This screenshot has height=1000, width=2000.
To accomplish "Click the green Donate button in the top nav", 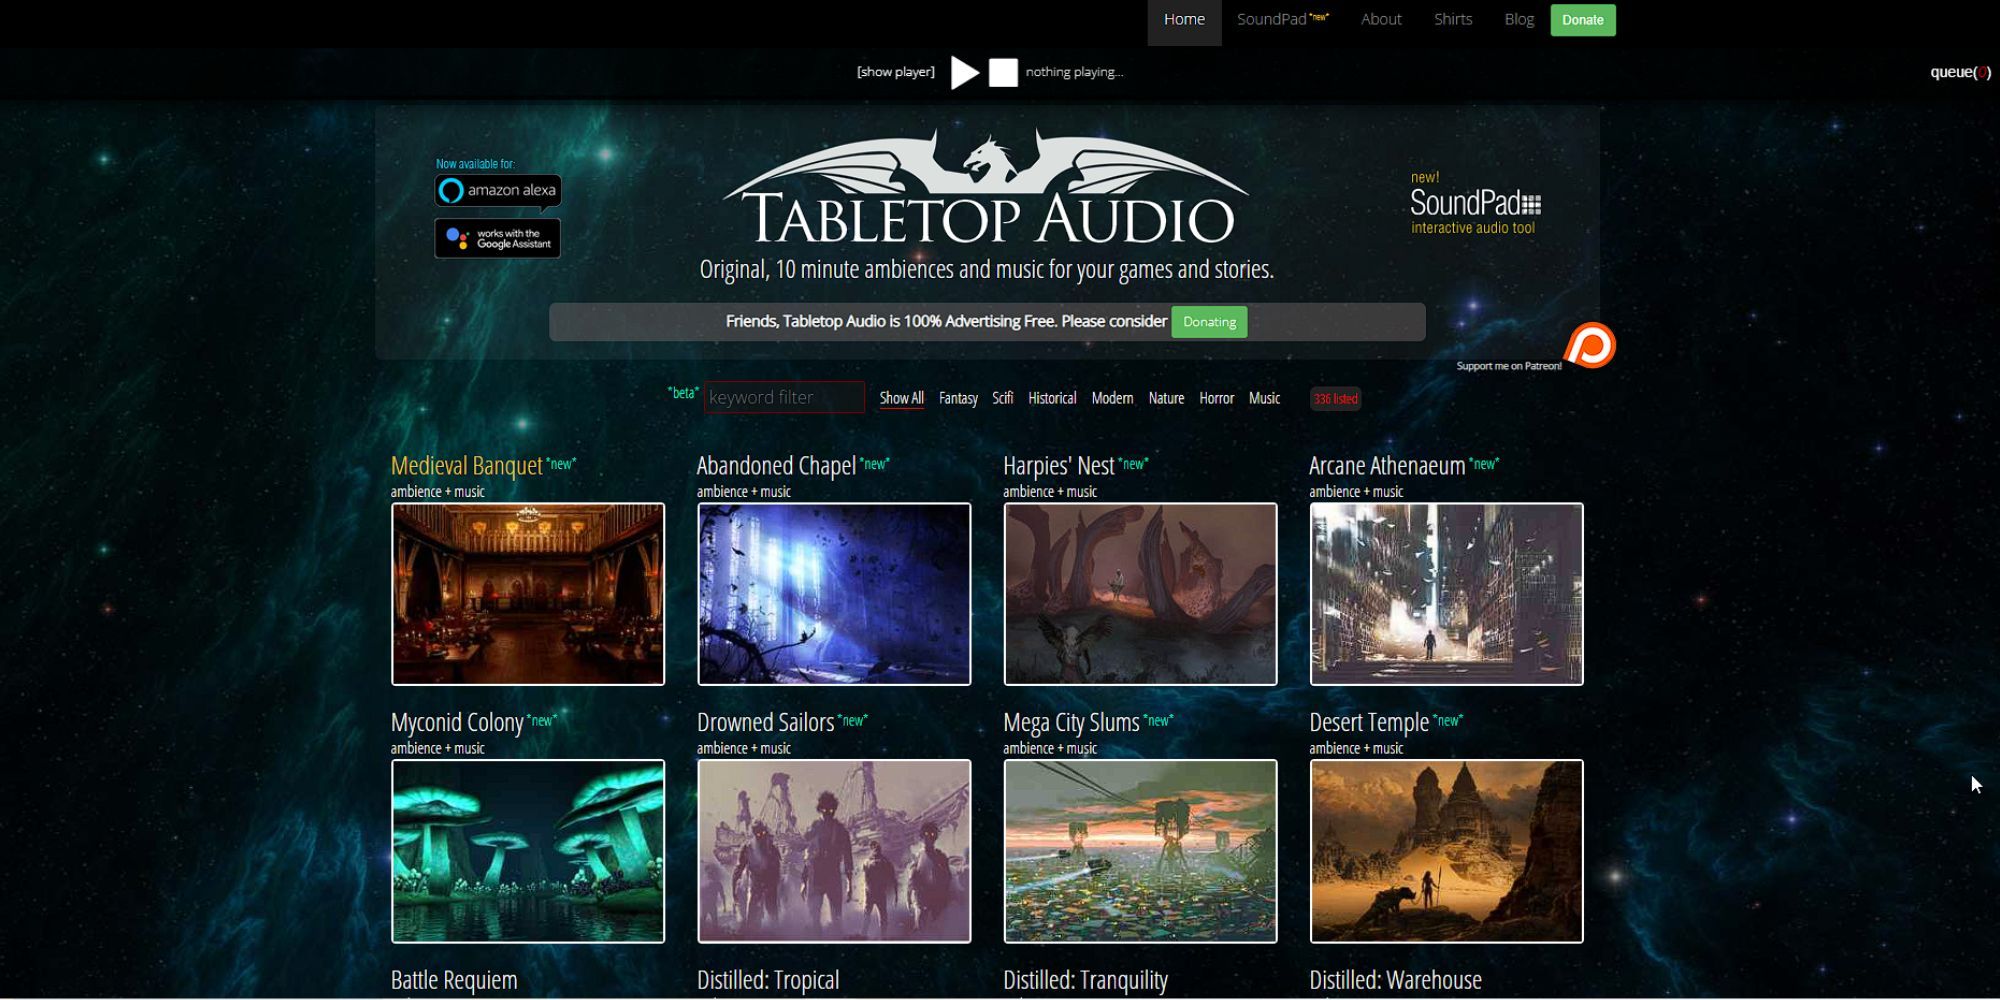I will pyautogui.click(x=1583, y=20).
